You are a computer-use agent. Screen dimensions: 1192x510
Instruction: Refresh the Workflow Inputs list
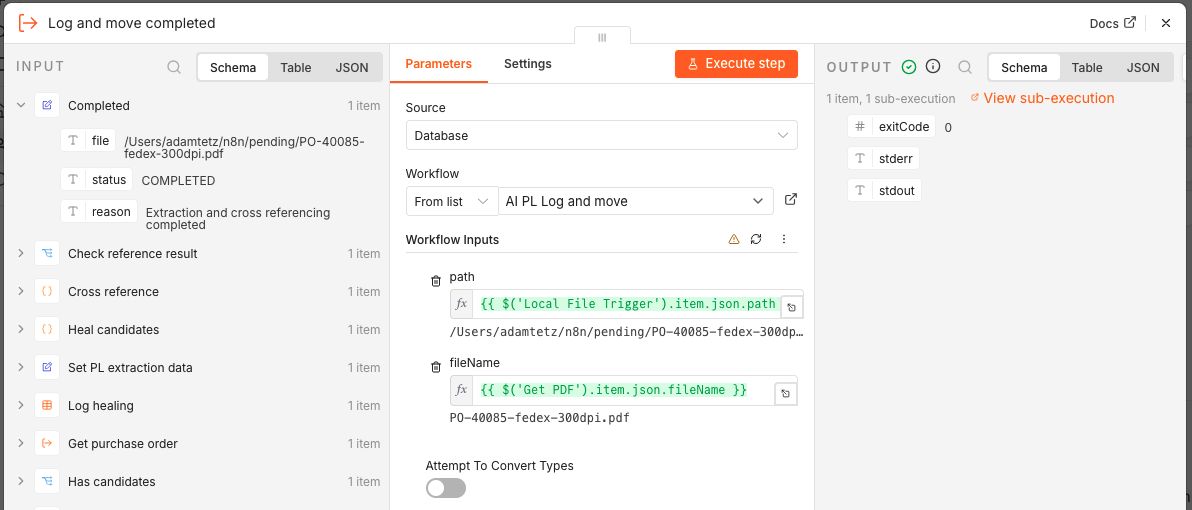[756, 239]
